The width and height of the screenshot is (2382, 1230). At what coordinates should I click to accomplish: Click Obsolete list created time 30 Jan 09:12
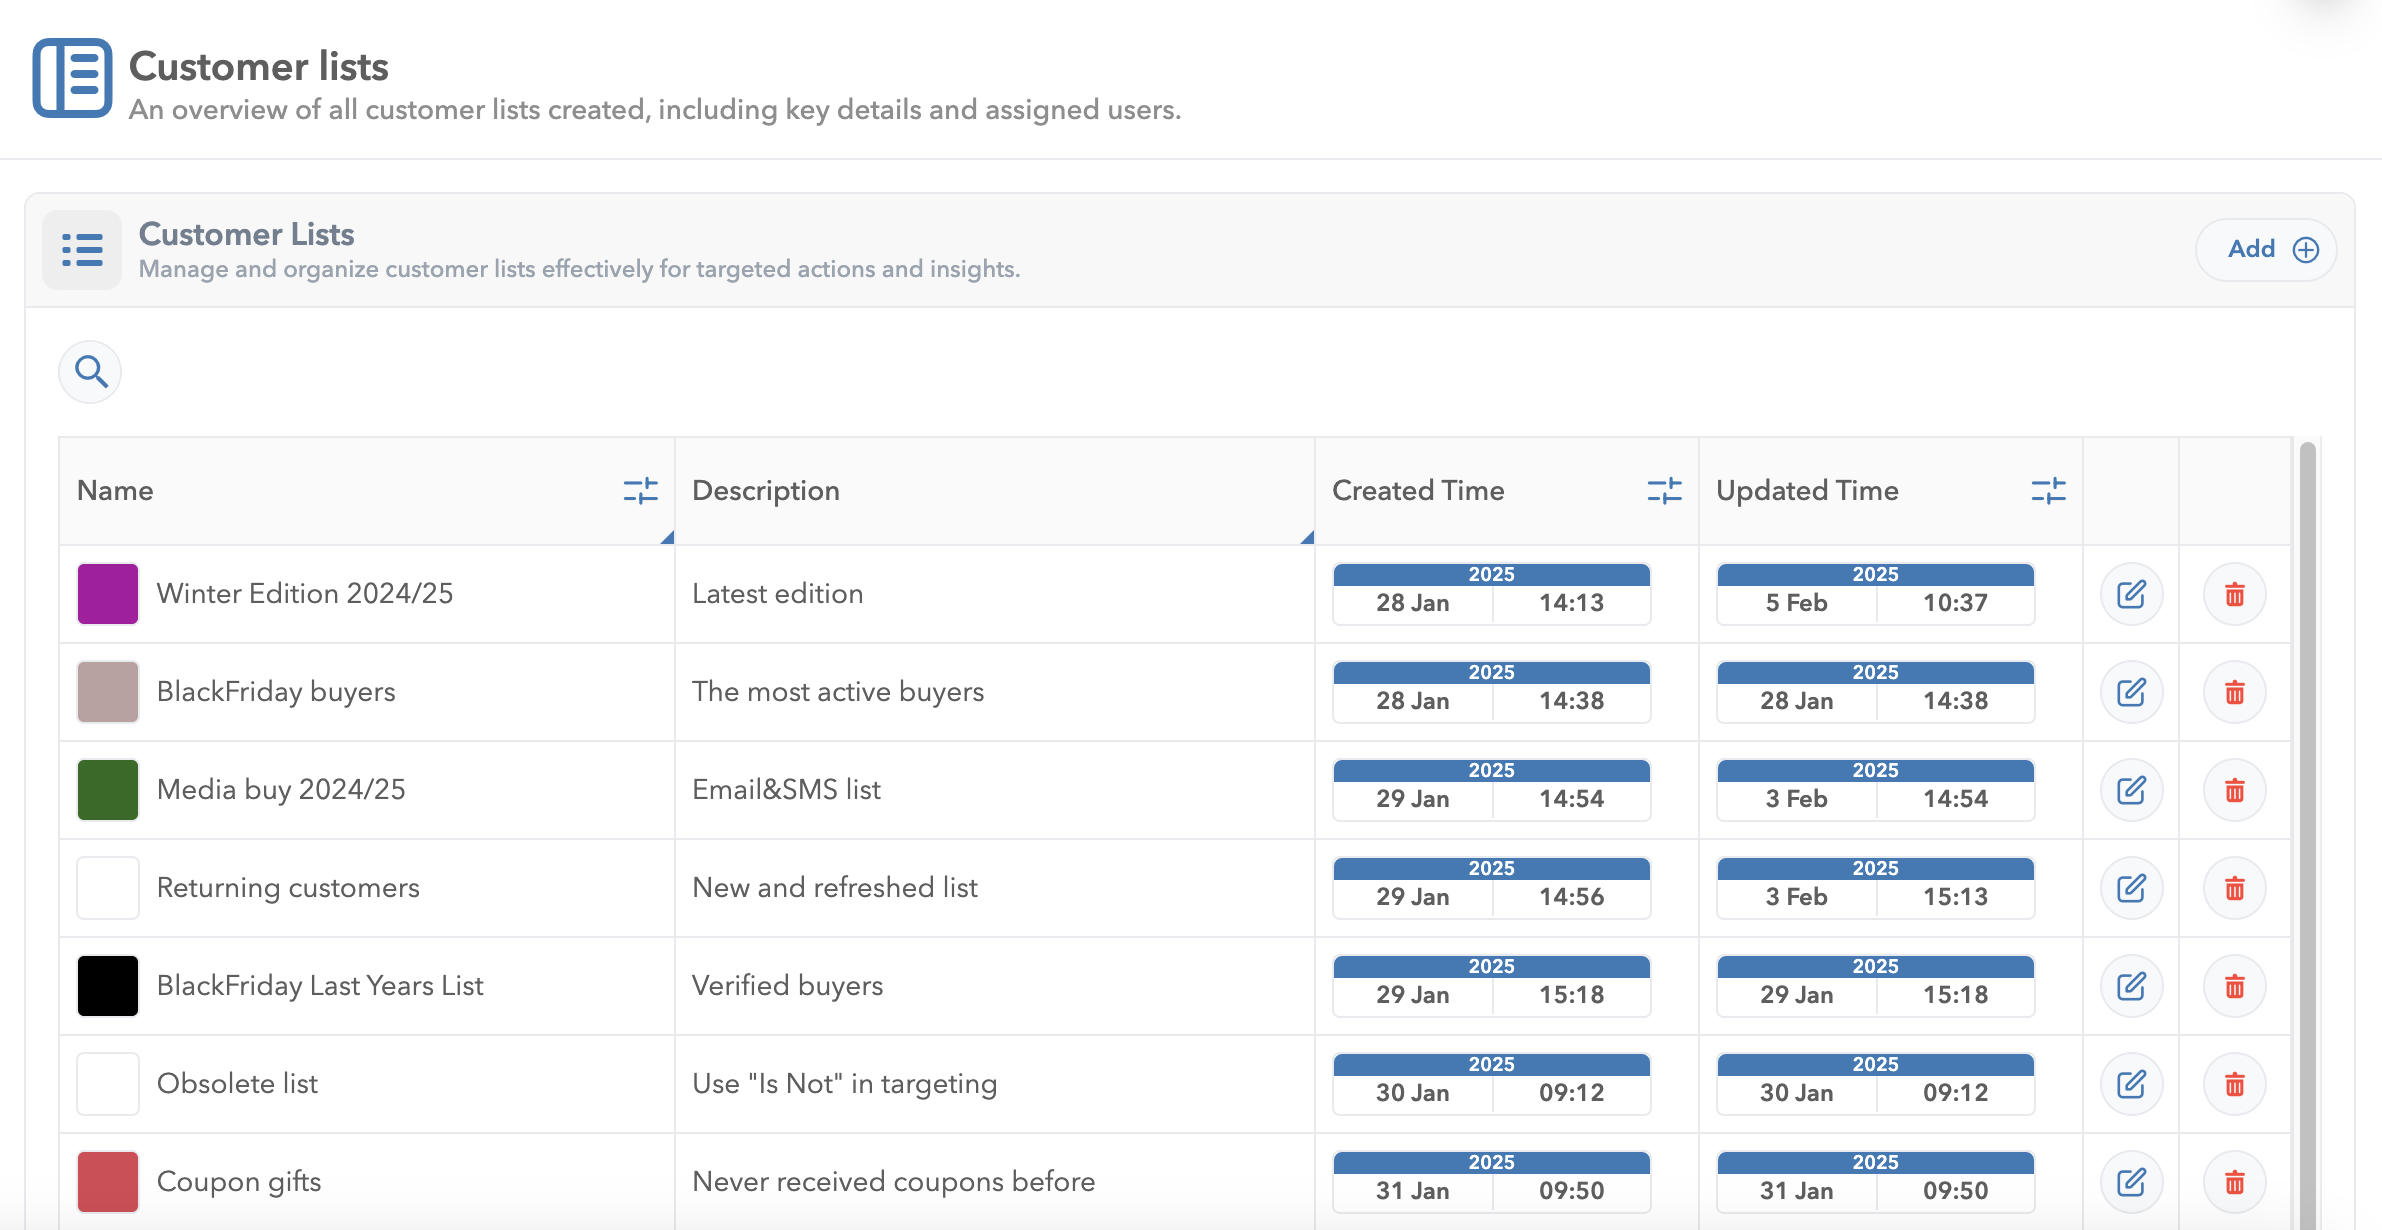point(1491,1084)
